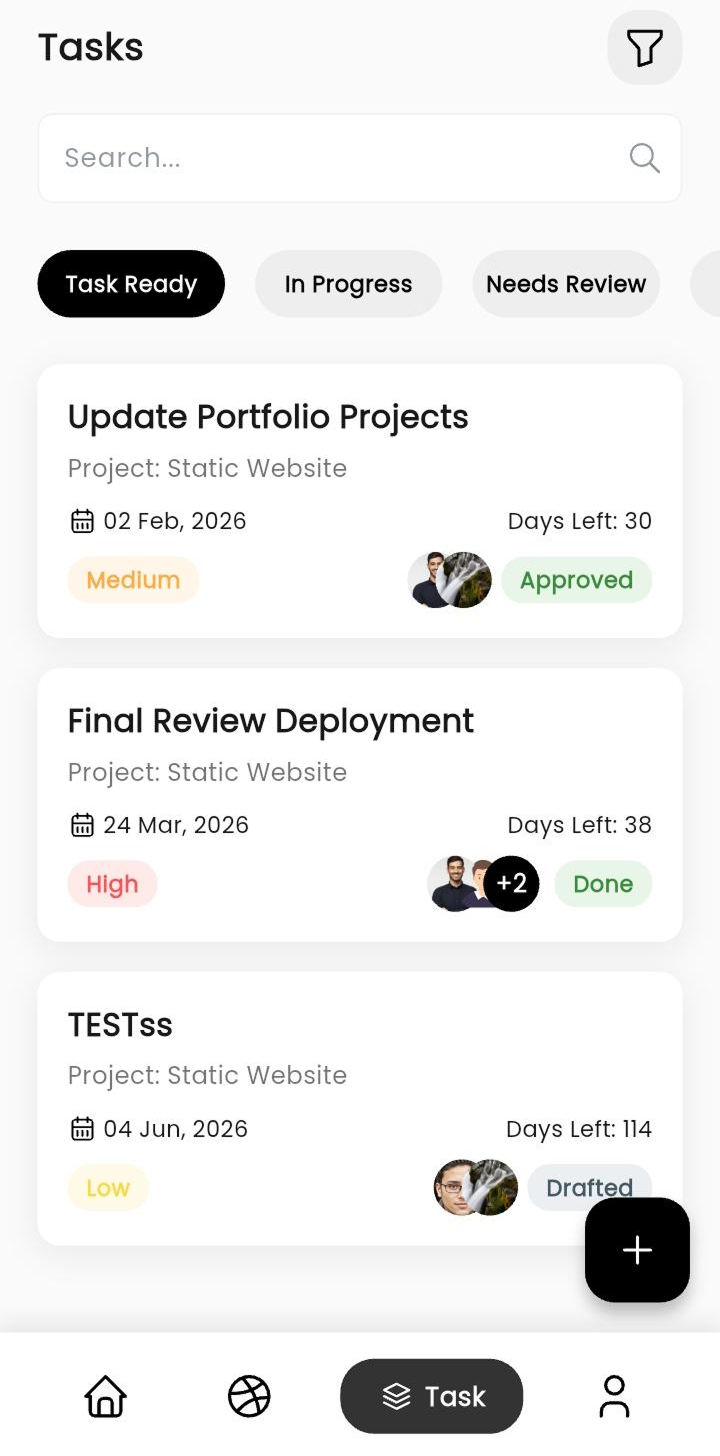
Task: Switch to the In Progress chip
Action: click(348, 284)
